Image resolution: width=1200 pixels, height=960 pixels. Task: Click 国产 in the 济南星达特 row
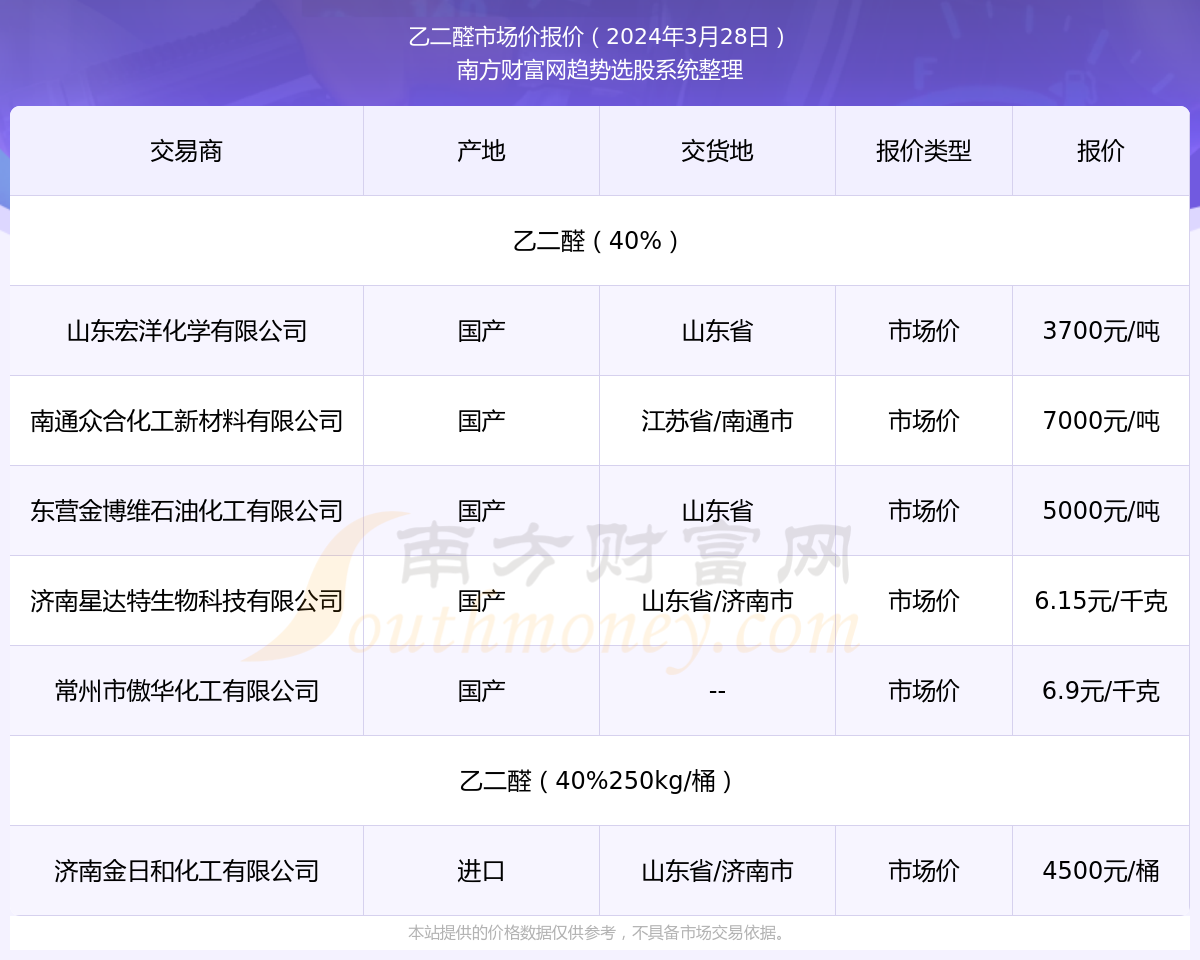coord(481,601)
